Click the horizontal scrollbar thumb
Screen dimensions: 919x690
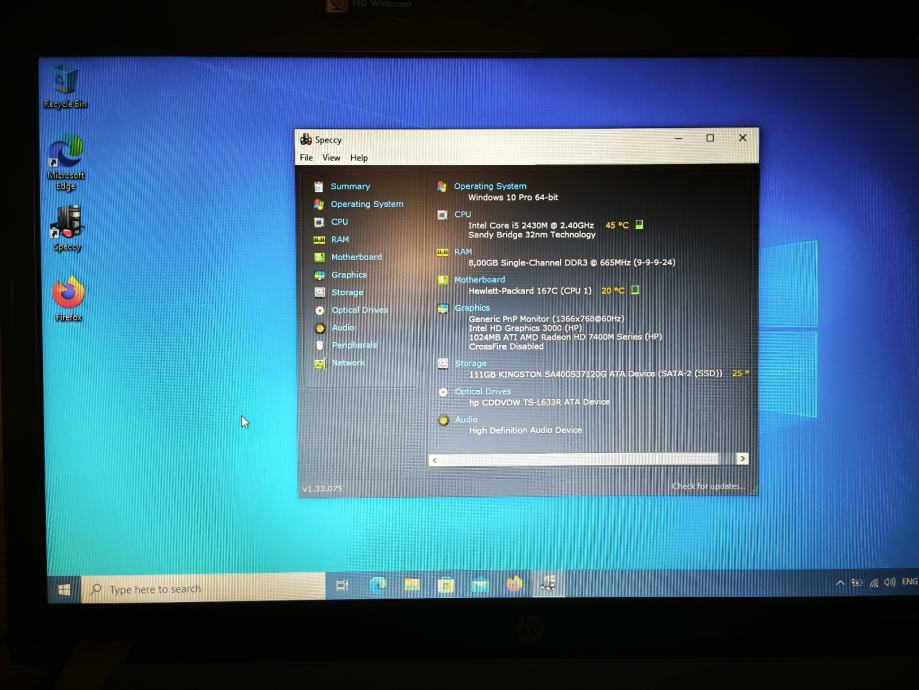point(579,460)
